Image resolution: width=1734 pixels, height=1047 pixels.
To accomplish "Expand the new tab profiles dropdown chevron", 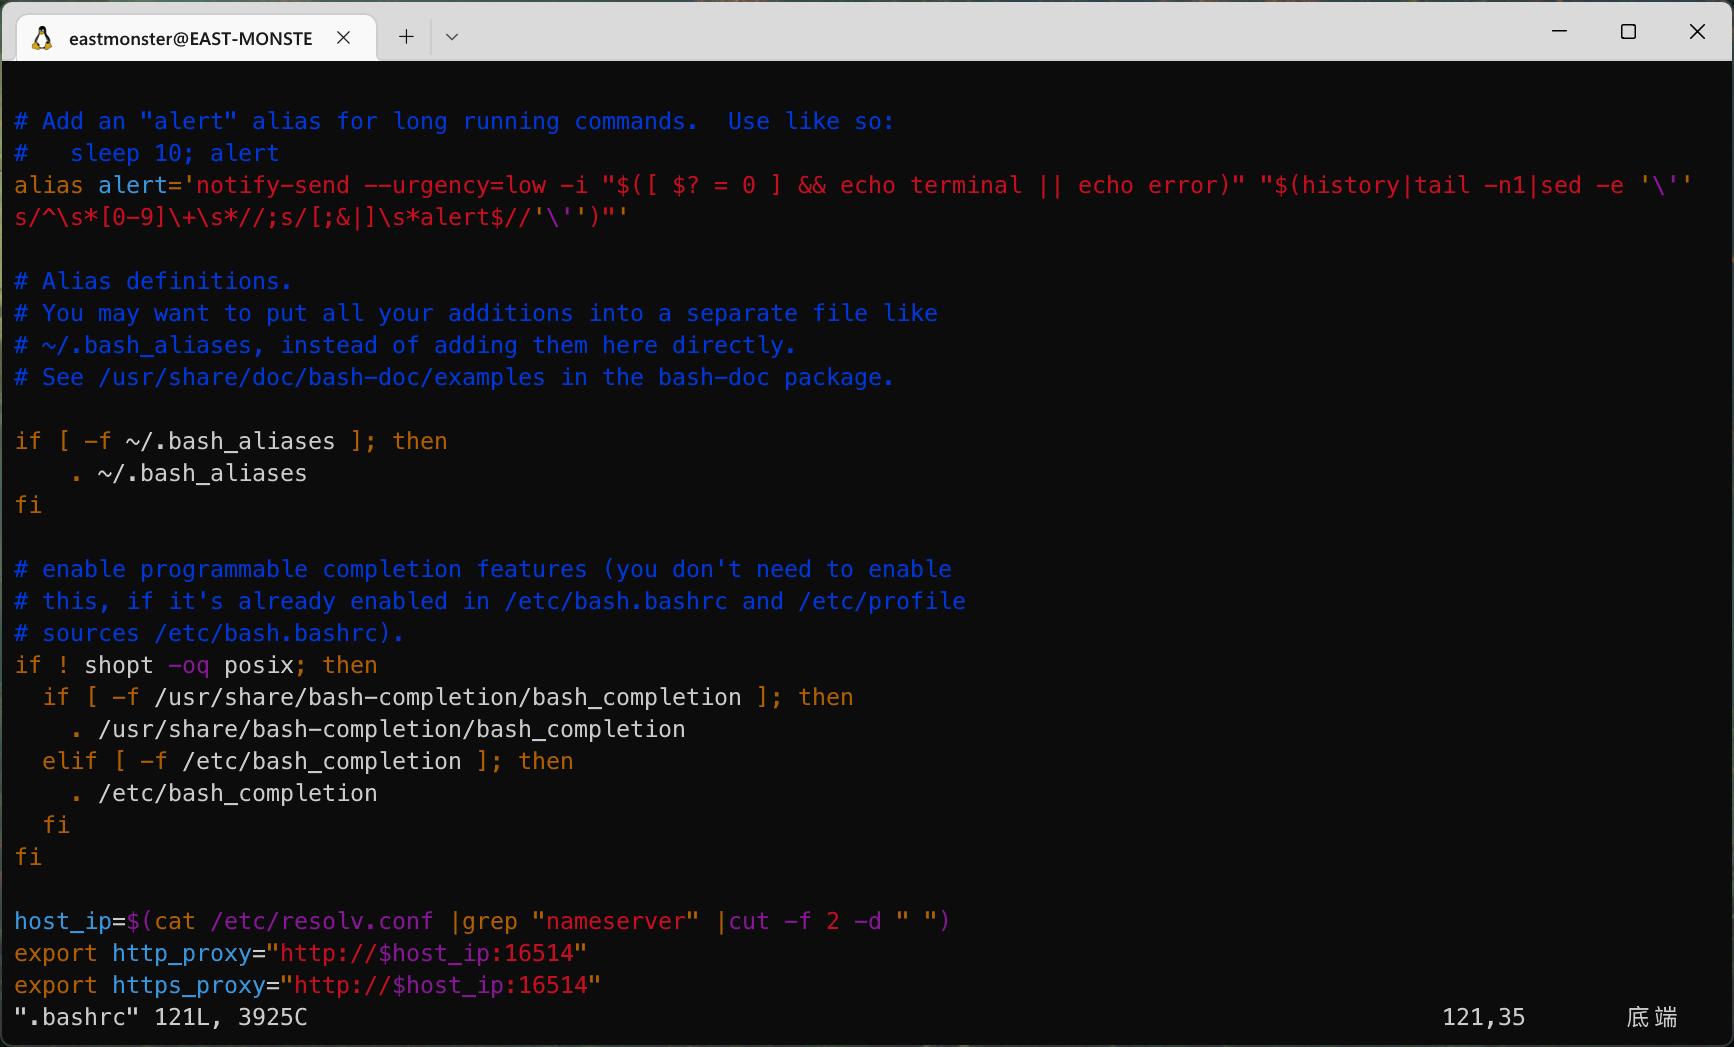I will (452, 37).
